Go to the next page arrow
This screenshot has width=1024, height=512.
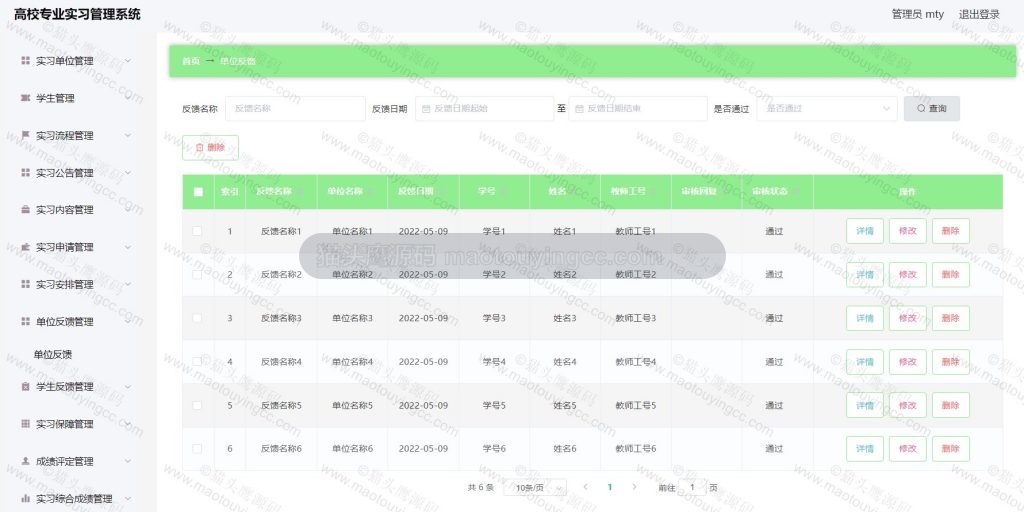[634, 487]
